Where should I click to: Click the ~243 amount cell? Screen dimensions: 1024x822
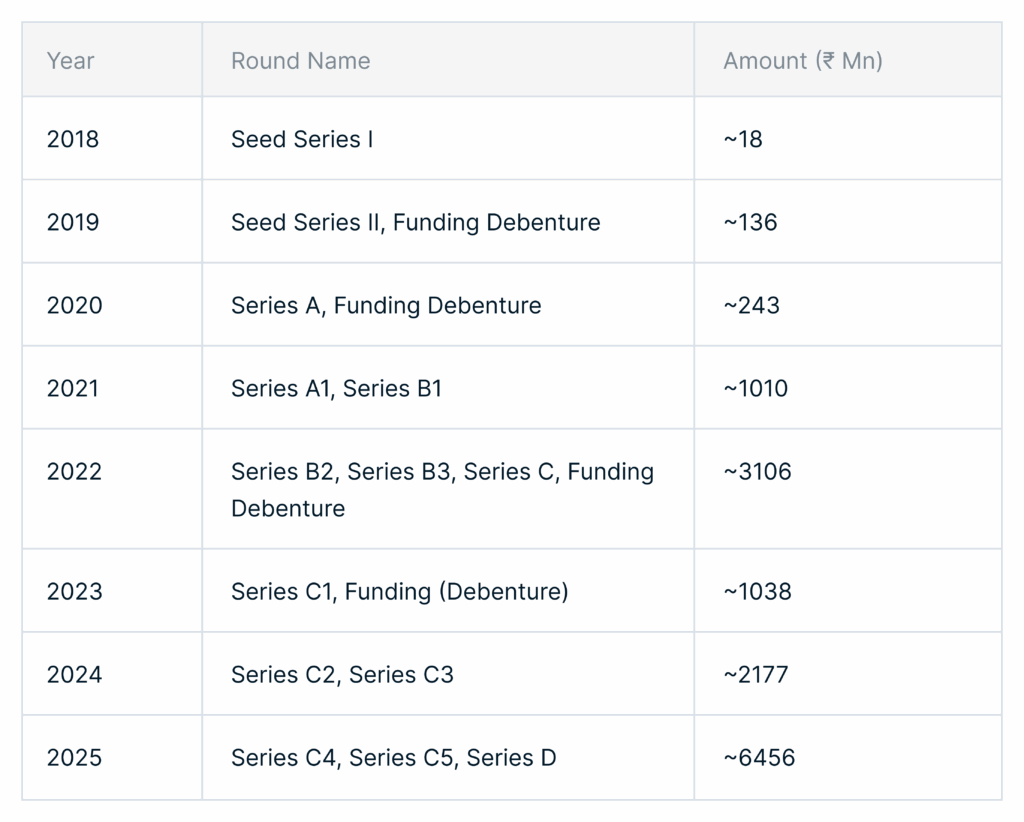coord(848,304)
